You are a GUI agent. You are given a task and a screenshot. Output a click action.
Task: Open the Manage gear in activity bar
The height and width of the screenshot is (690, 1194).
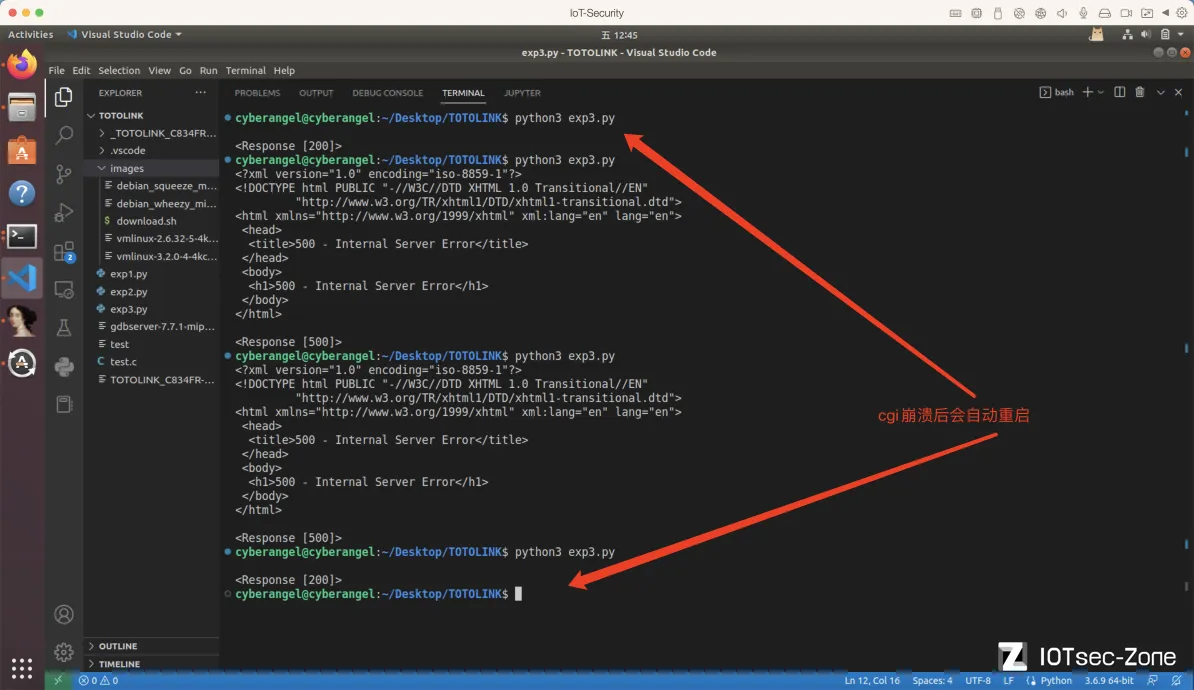pyautogui.click(x=64, y=652)
